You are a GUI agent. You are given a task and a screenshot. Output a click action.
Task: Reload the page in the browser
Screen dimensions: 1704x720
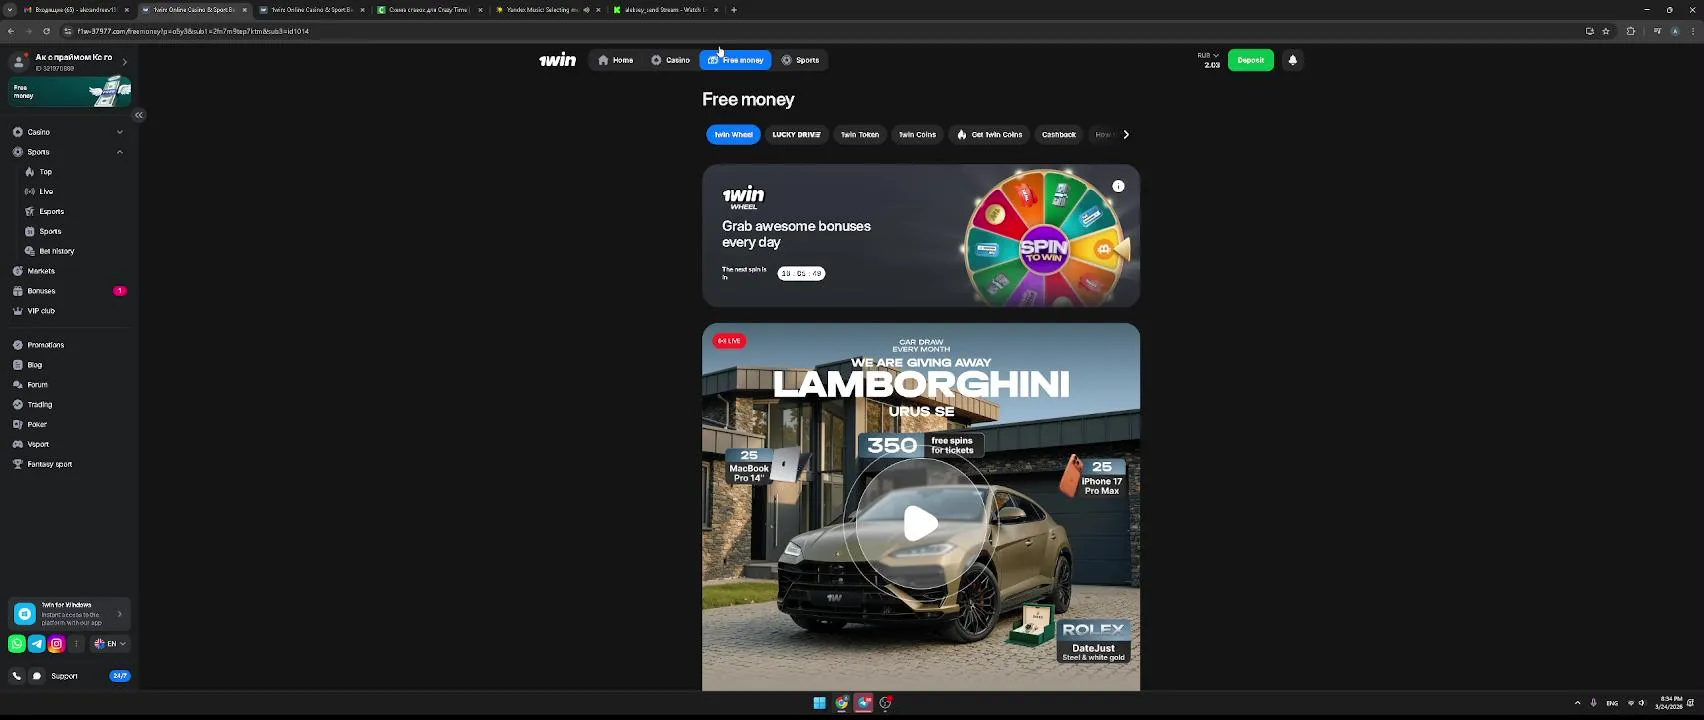tap(46, 31)
